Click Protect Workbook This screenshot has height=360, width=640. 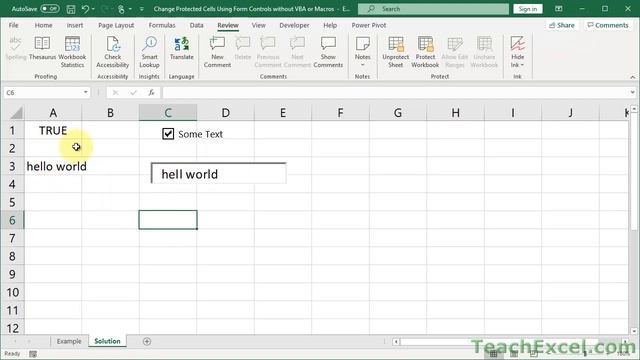tap(425, 52)
